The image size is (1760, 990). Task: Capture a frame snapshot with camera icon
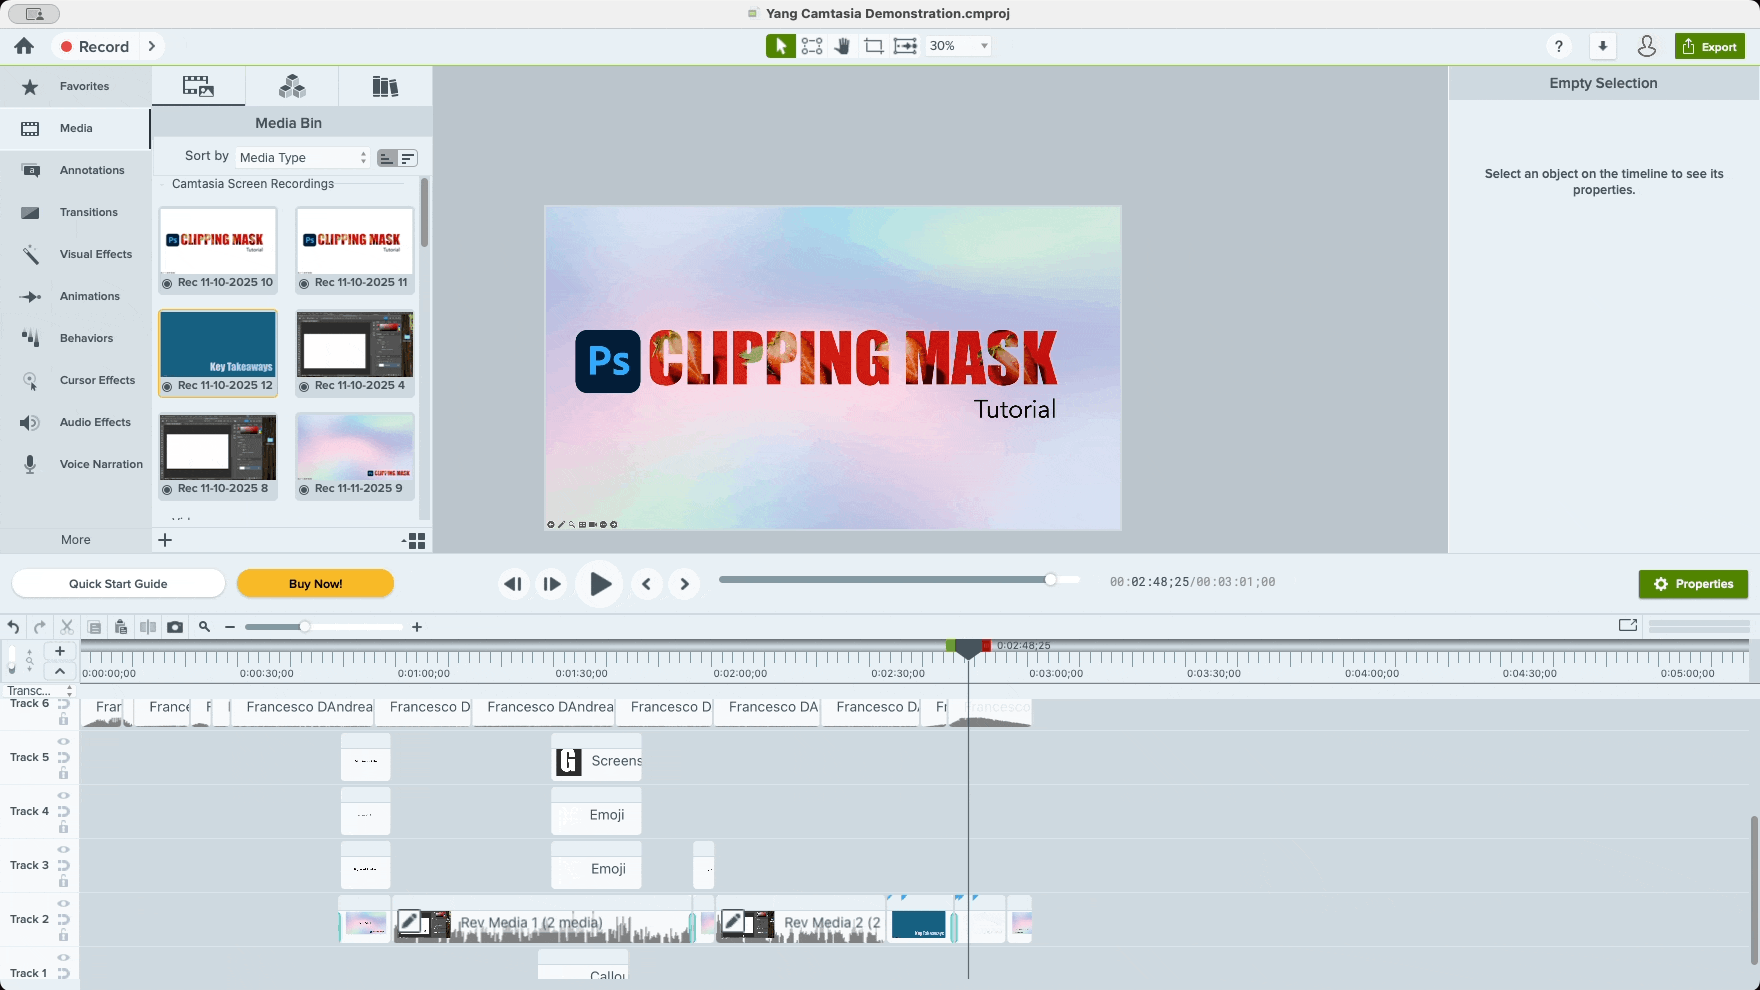coord(175,627)
